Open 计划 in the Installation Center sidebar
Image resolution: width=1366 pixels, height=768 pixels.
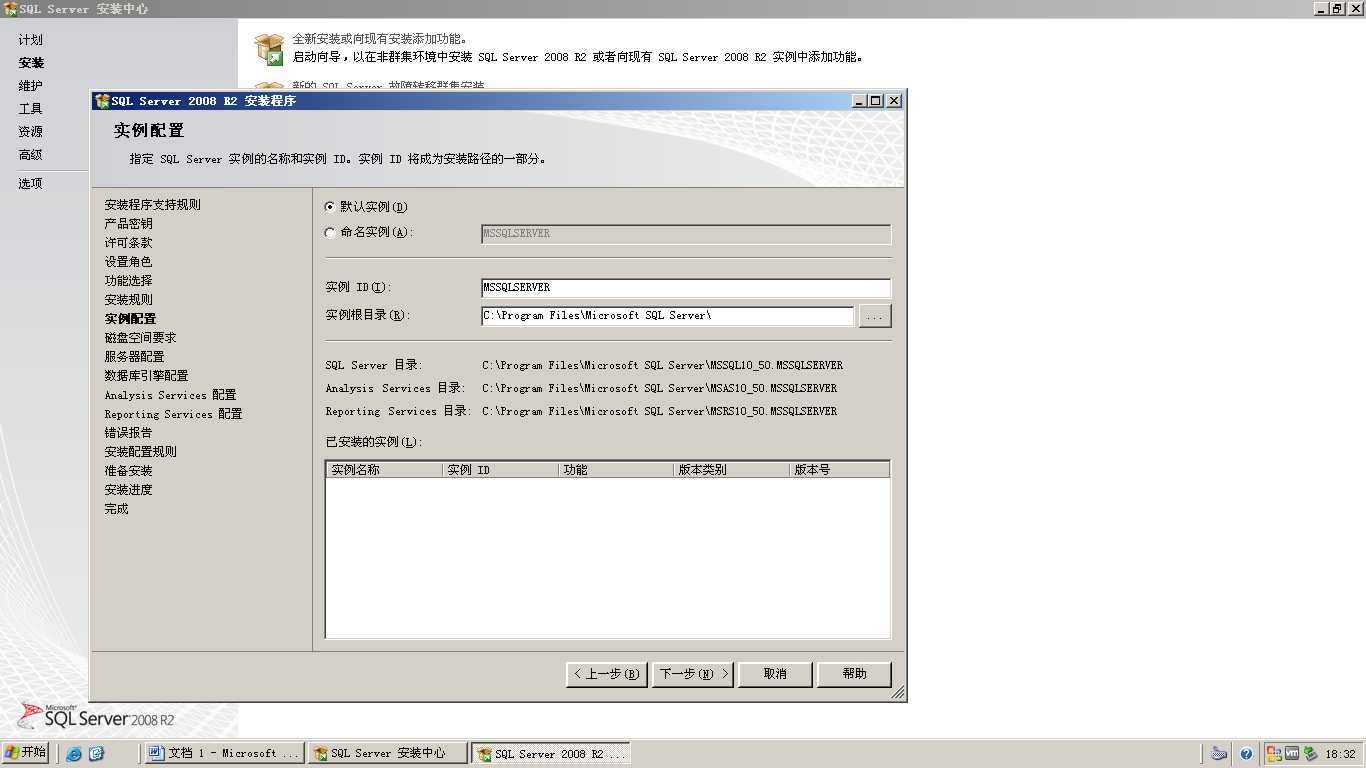[x=31, y=40]
